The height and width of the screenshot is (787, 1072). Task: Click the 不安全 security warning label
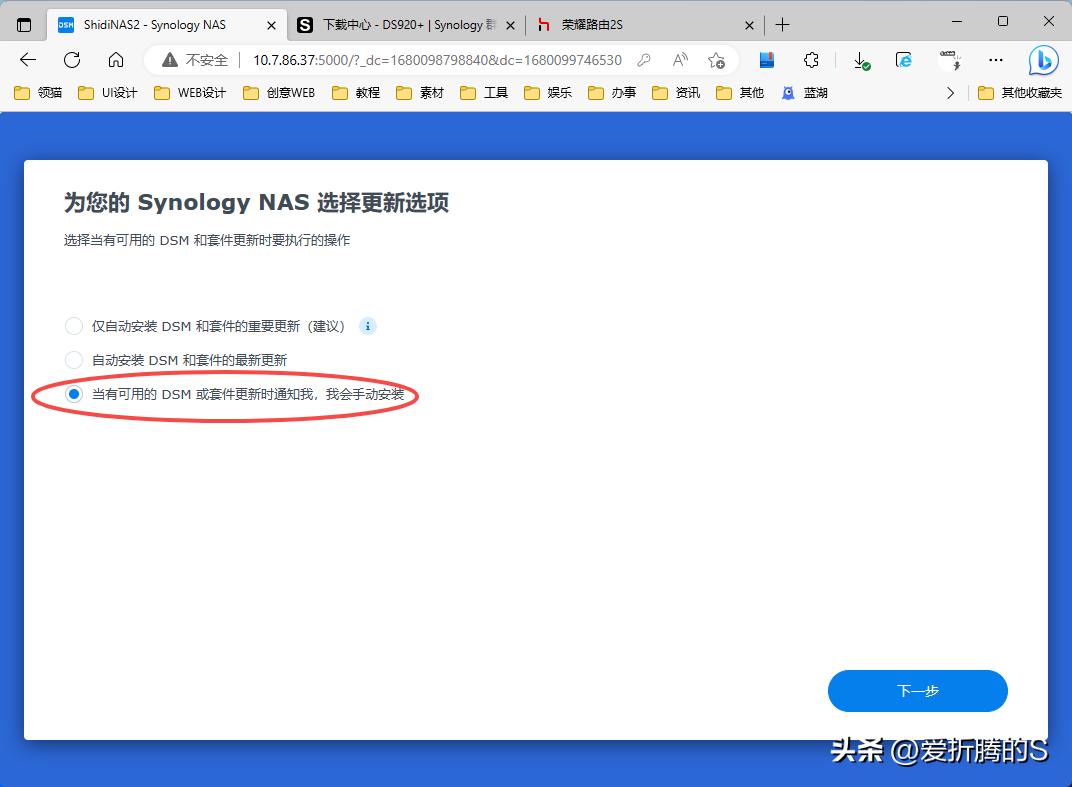click(198, 60)
